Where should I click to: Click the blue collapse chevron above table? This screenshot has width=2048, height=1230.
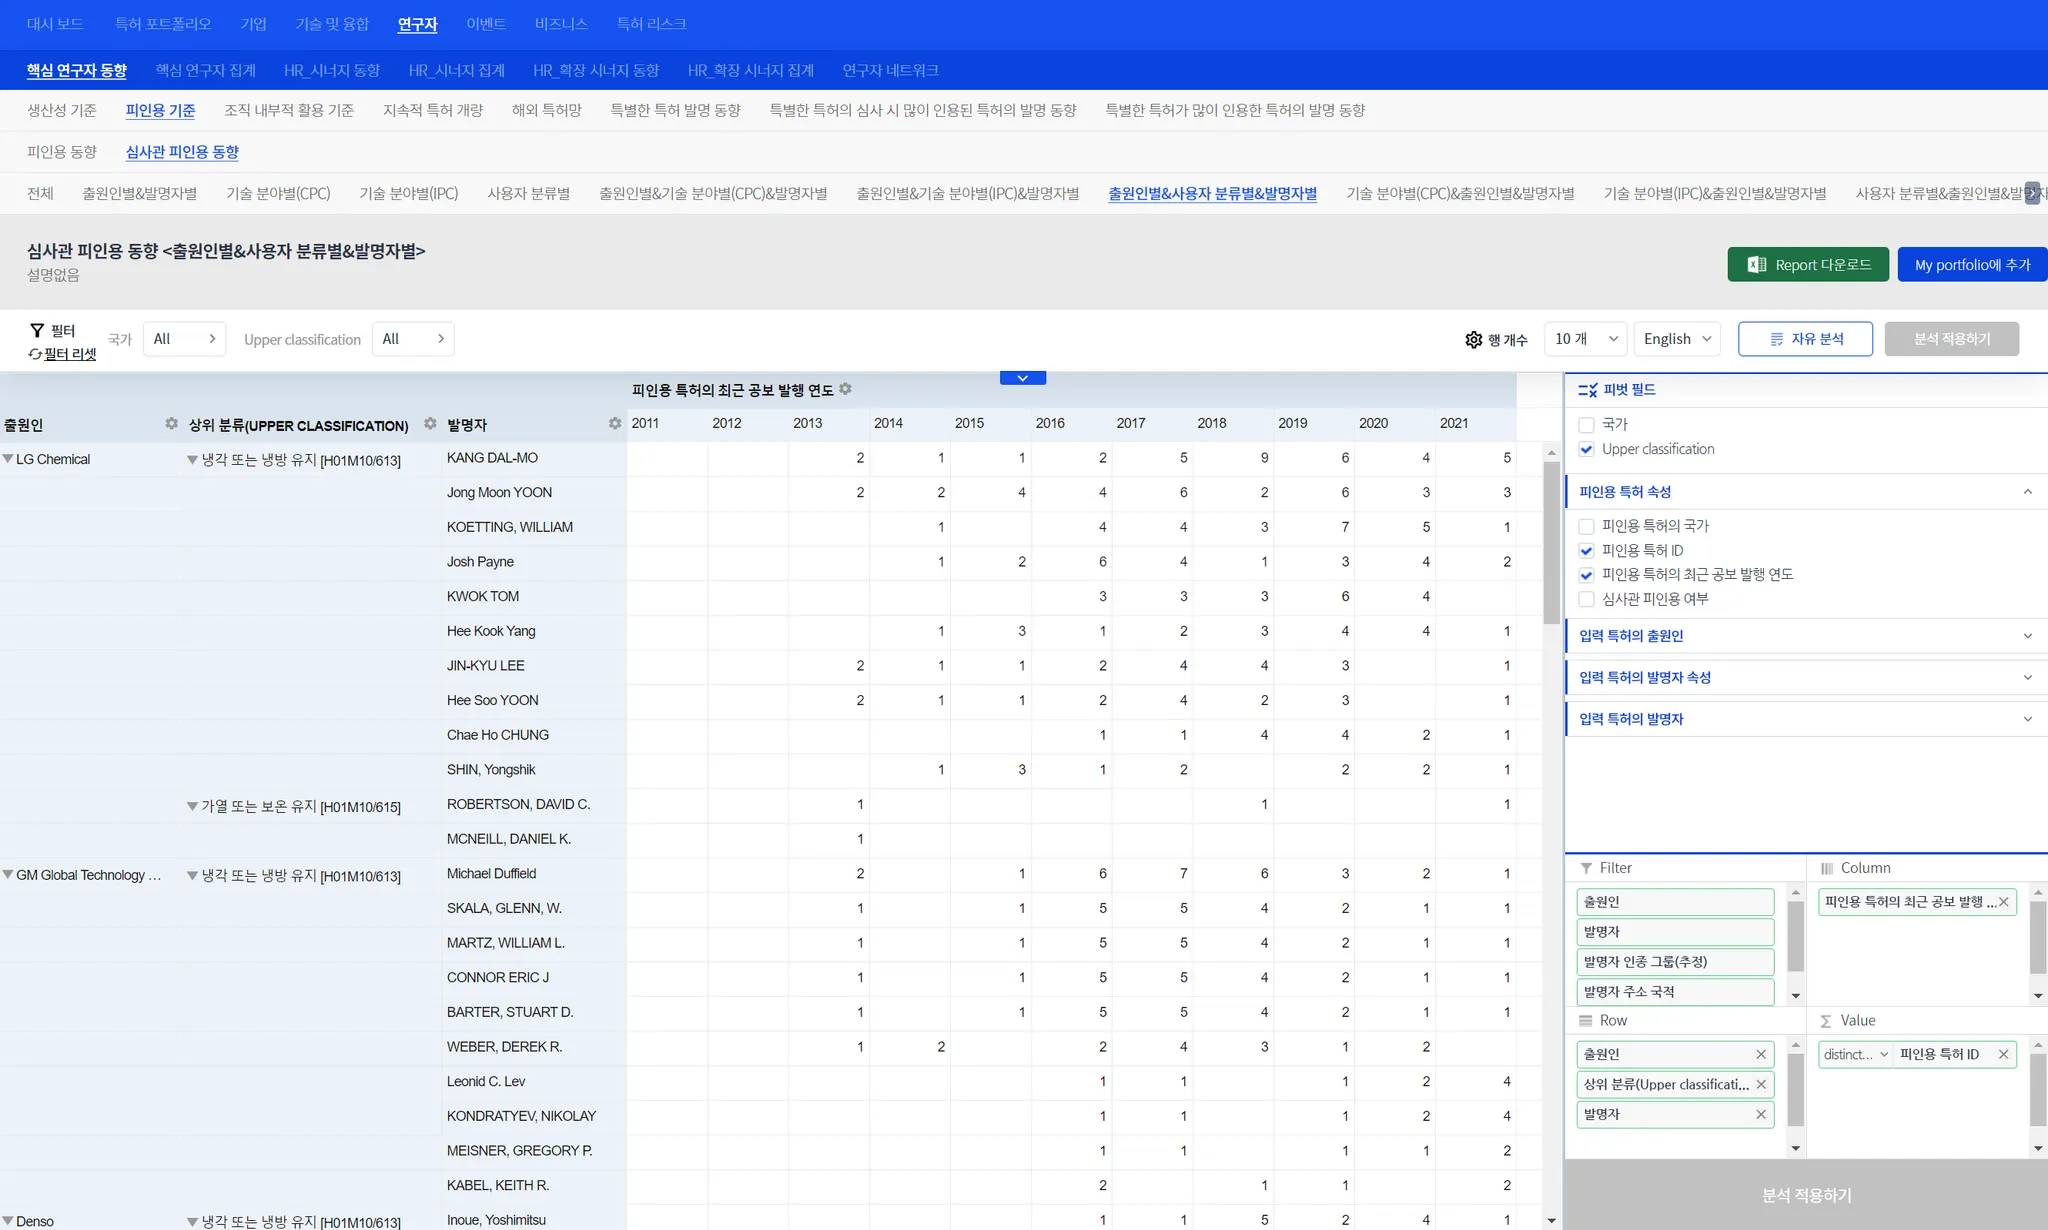[1022, 378]
